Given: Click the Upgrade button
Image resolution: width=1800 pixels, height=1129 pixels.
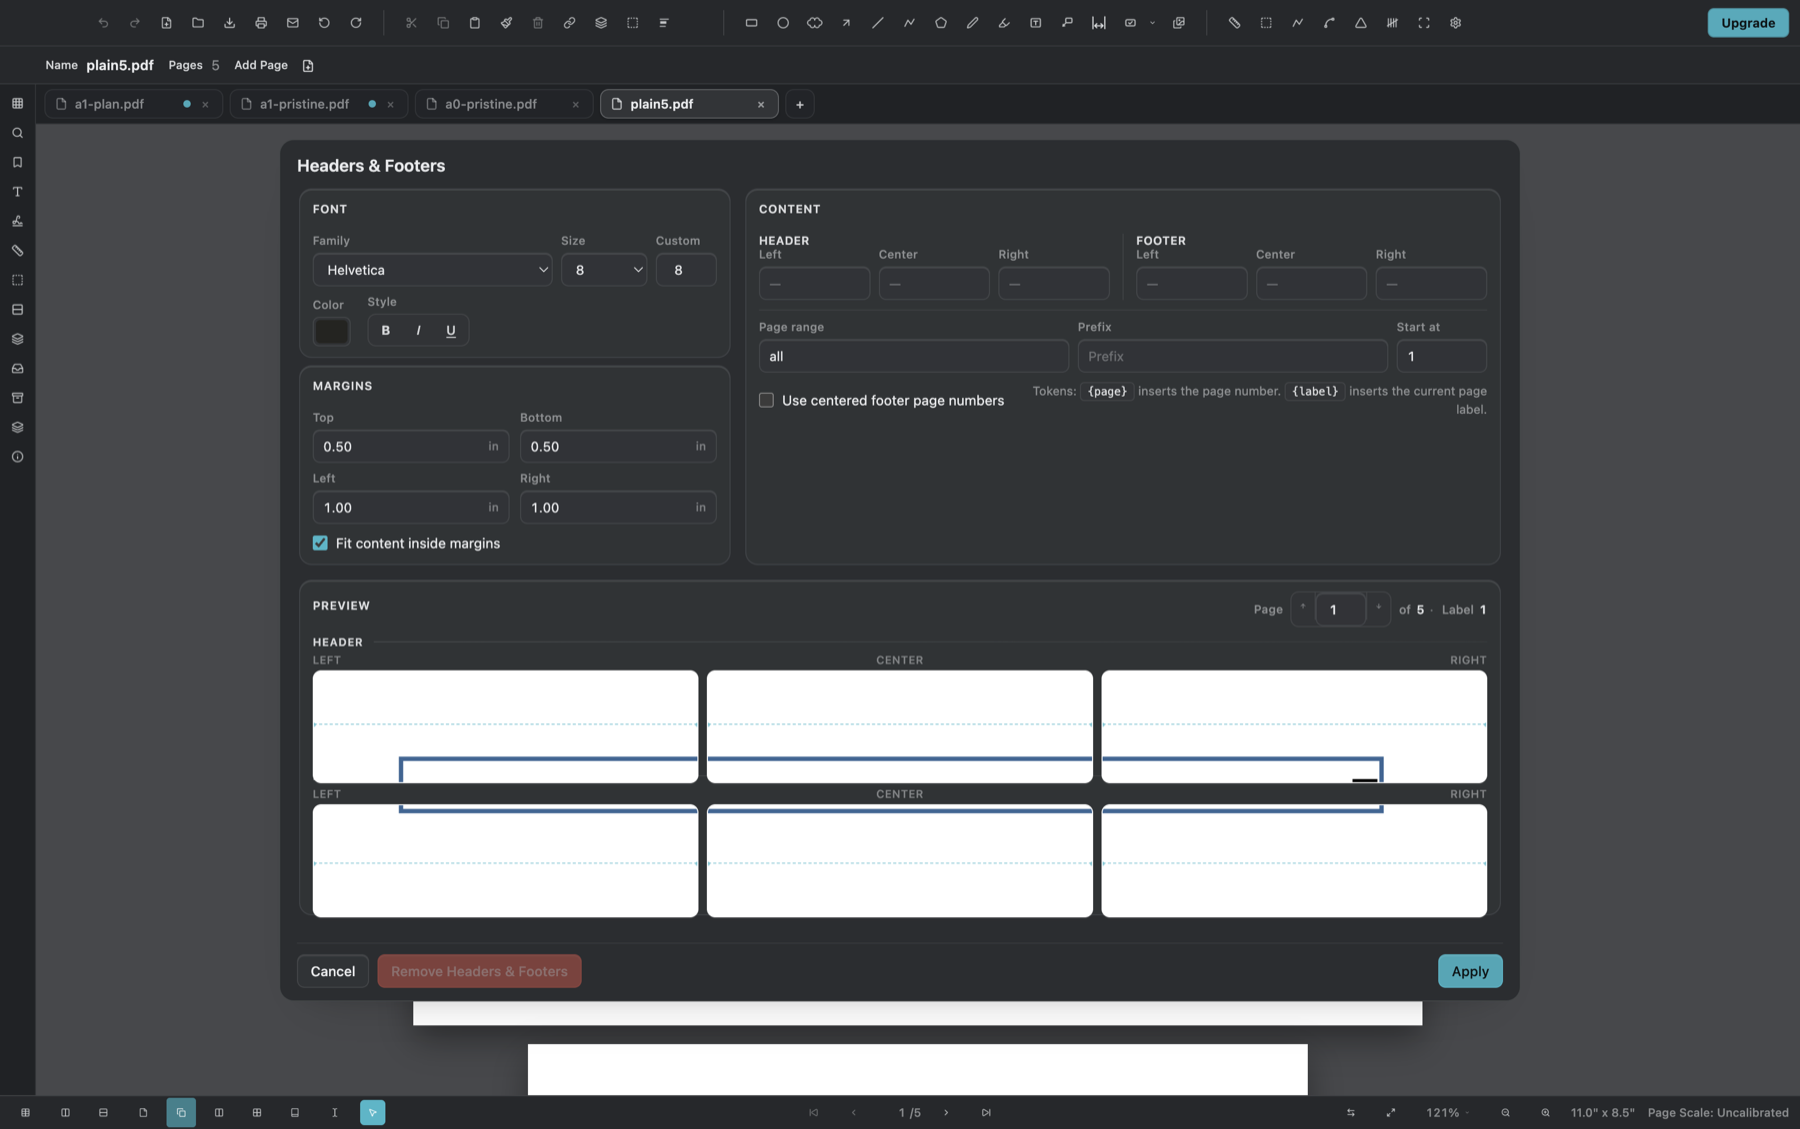Looking at the screenshot, I should [x=1748, y=23].
